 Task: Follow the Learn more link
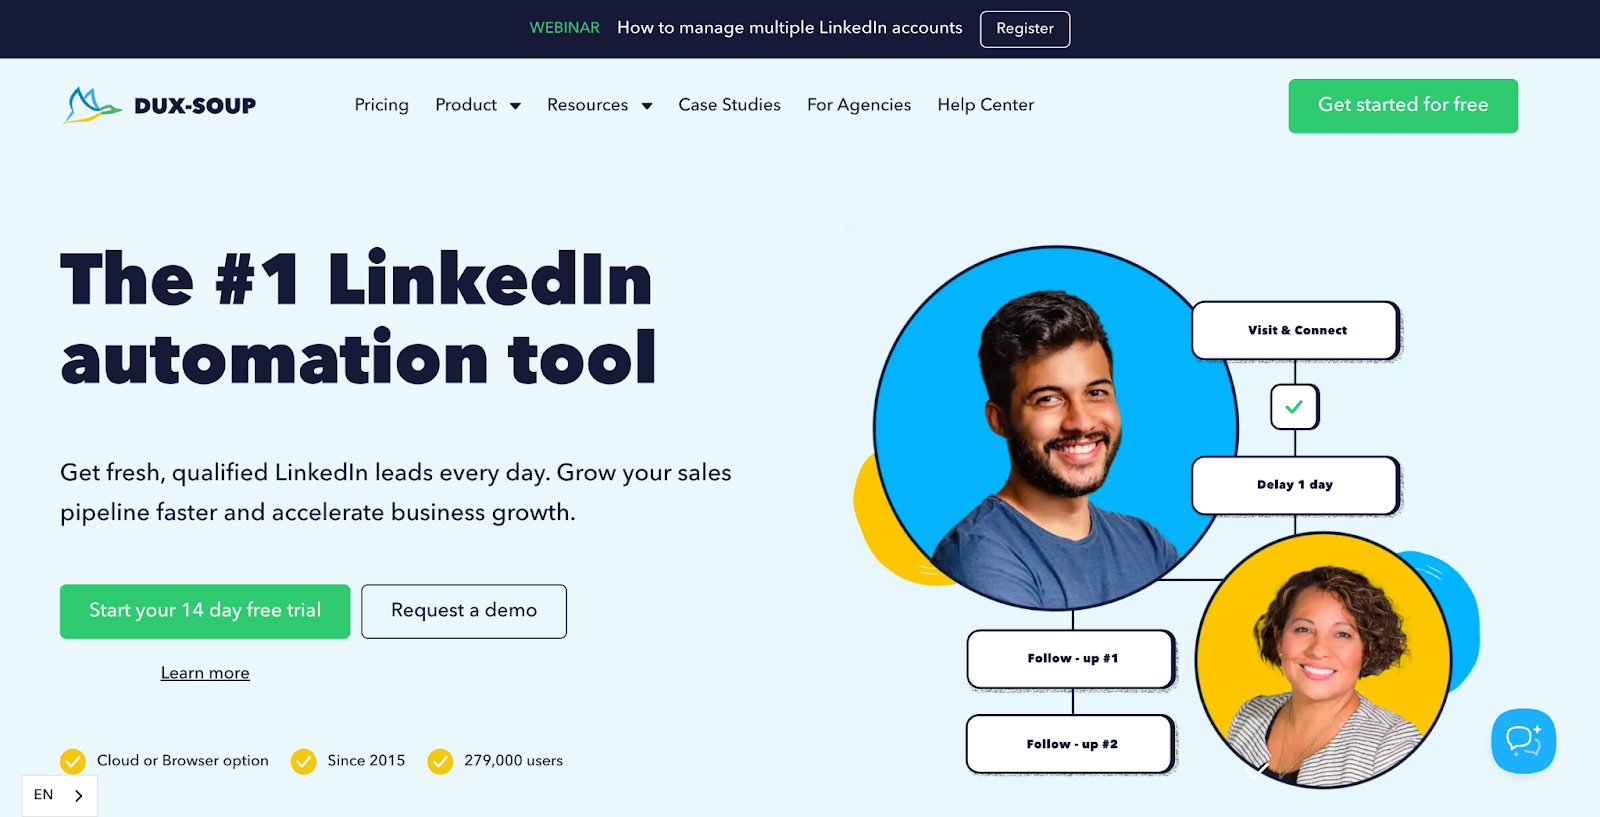pyautogui.click(x=205, y=673)
